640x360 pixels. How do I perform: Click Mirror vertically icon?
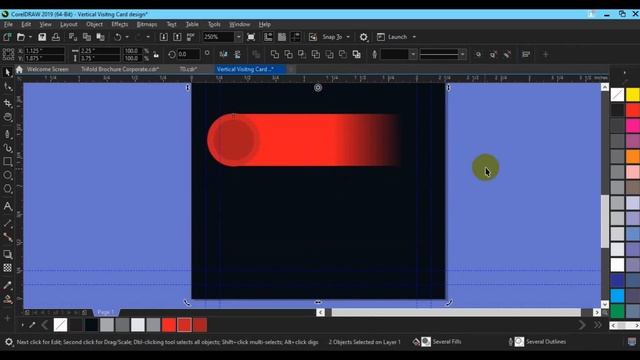tap(237, 54)
